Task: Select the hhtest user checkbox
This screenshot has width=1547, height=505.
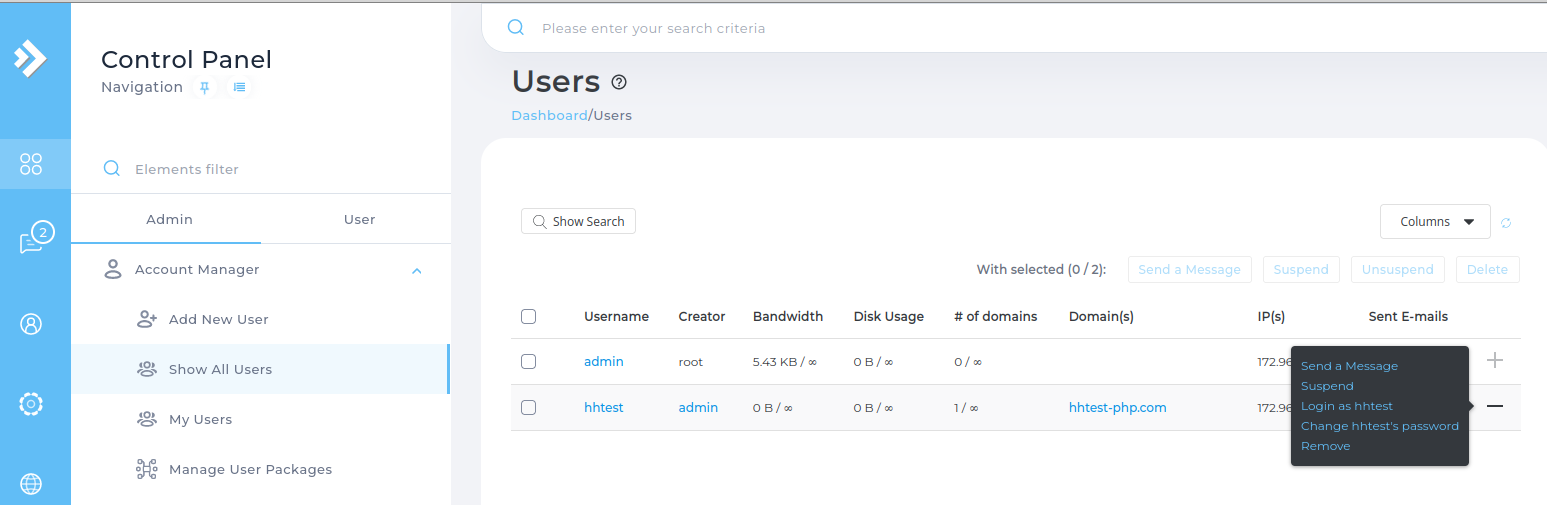Action: (x=529, y=407)
